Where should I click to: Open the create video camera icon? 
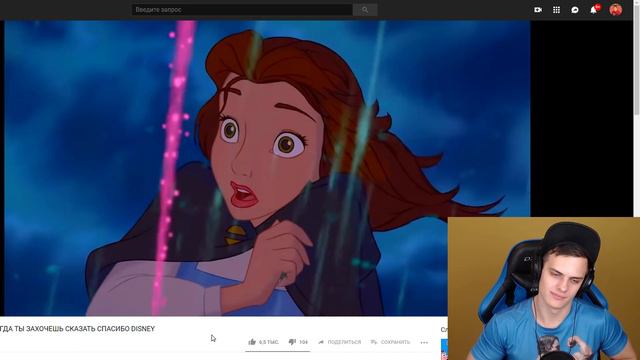click(x=538, y=10)
